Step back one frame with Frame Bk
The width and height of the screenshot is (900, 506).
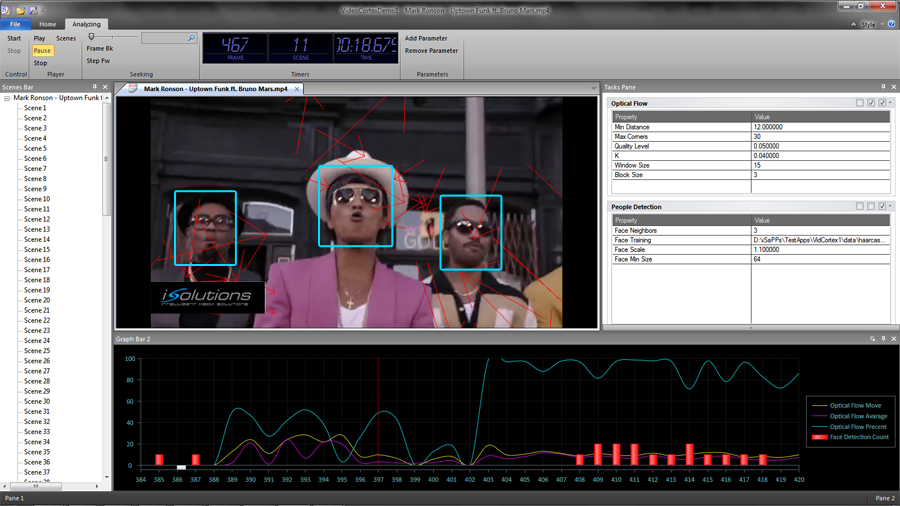pos(100,49)
